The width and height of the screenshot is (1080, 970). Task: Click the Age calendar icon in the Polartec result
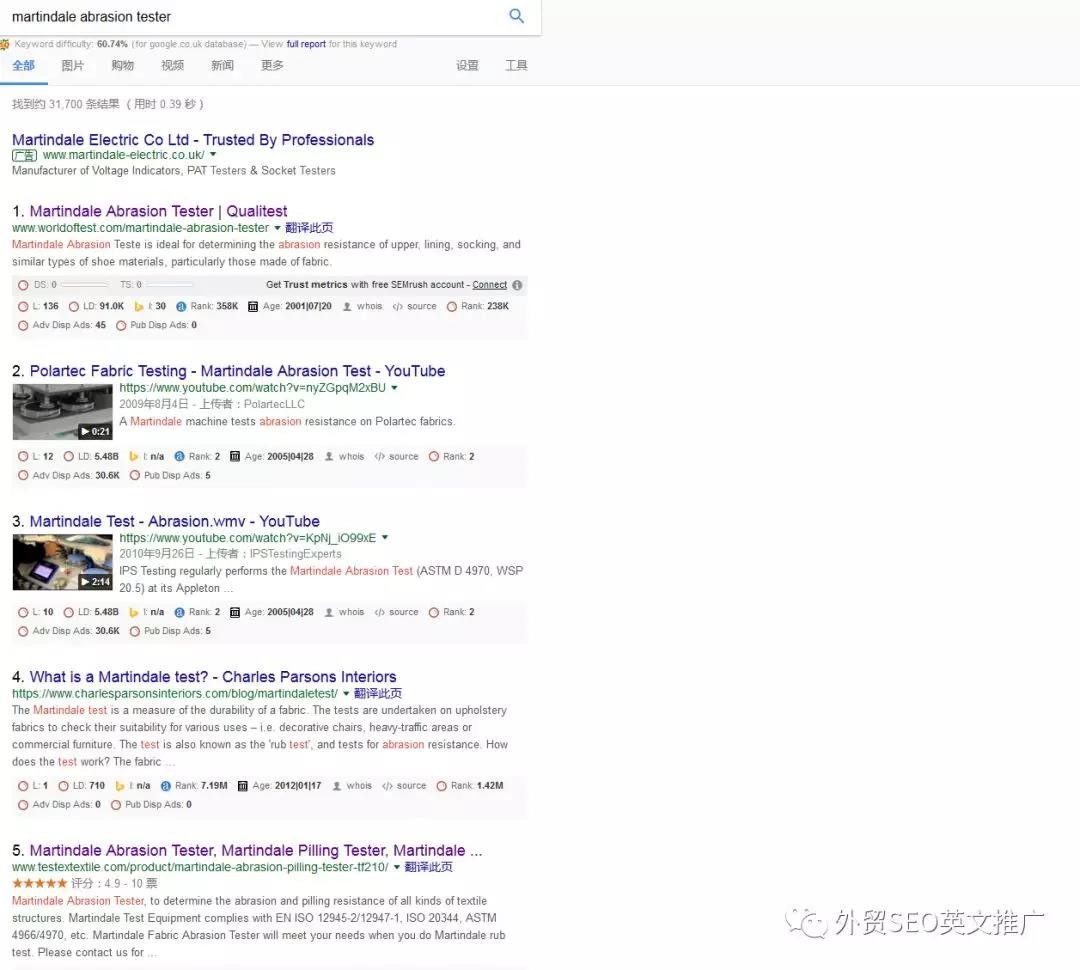[x=235, y=457]
